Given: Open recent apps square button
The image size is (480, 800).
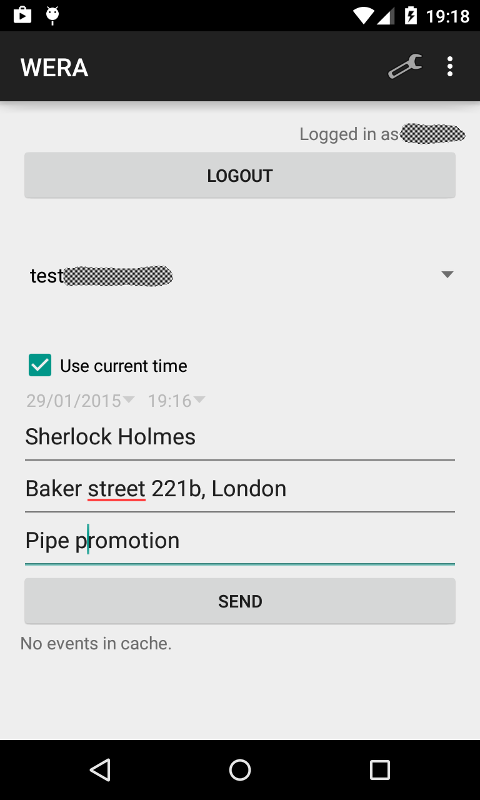Looking at the screenshot, I should 380,769.
